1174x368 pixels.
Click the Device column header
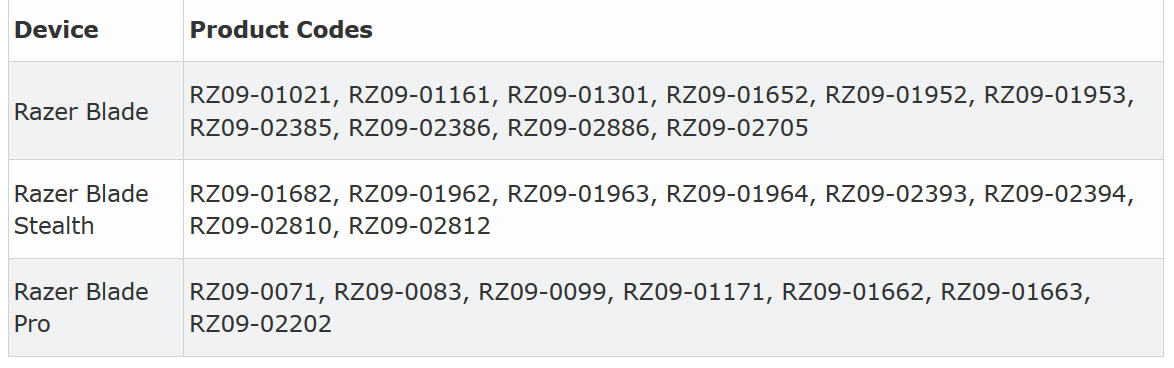(56, 30)
